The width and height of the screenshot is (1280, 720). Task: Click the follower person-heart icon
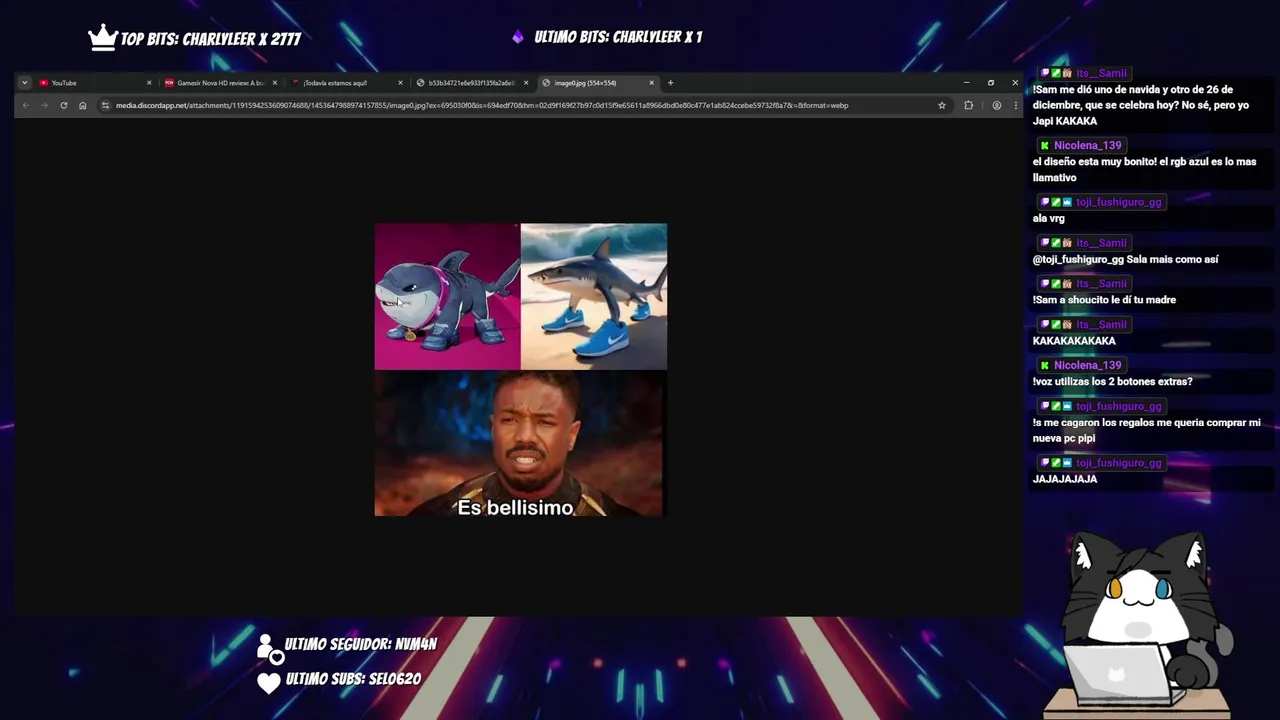coord(270,648)
